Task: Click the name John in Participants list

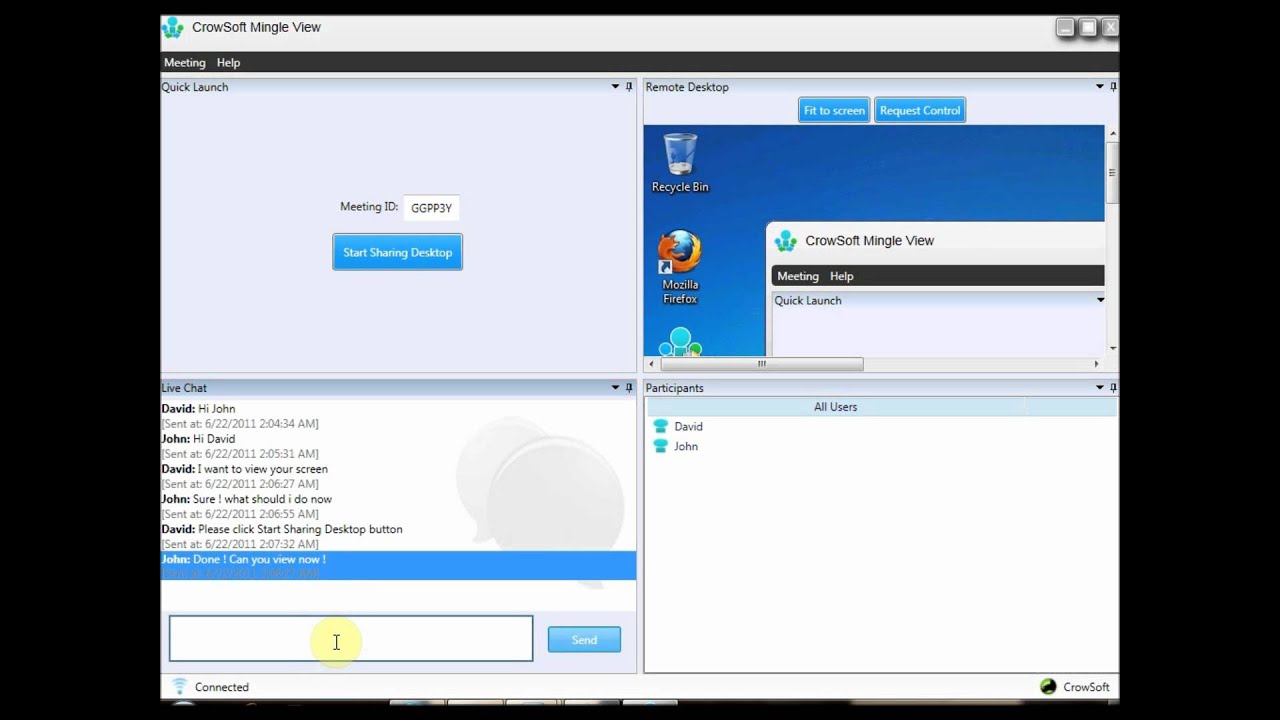Action: (686, 446)
